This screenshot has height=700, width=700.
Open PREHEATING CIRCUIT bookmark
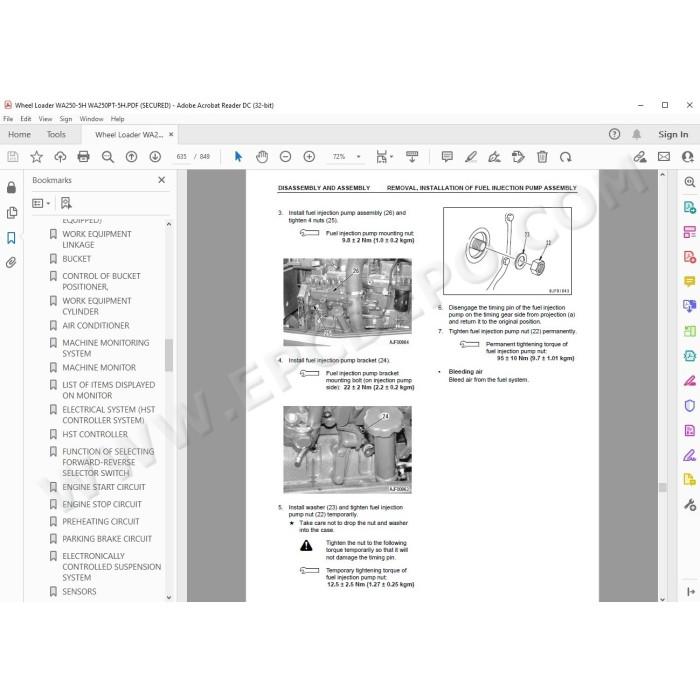pyautogui.click(x=100, y=521)
